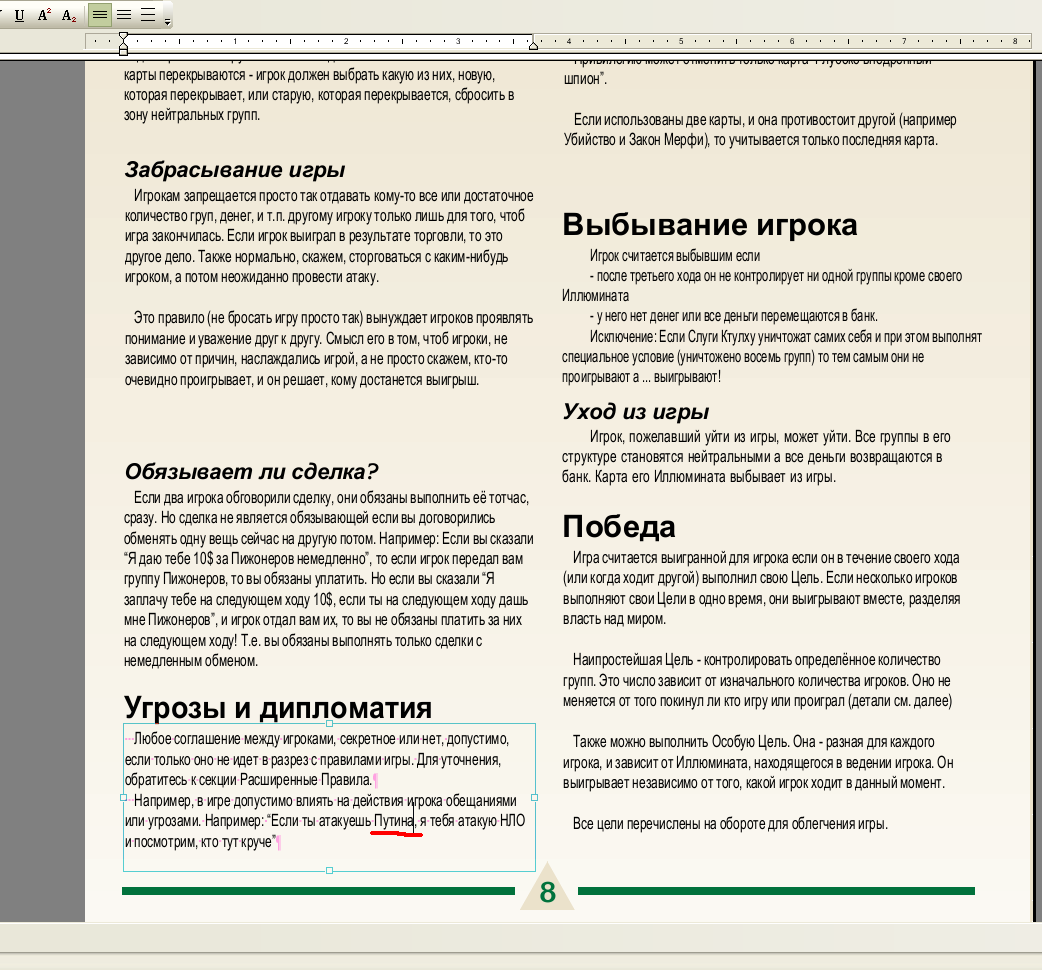Click the line starting "Игрок, пожелавший уйти из игры"
This screenshot has width=1042, height=970.
point(770,437)
